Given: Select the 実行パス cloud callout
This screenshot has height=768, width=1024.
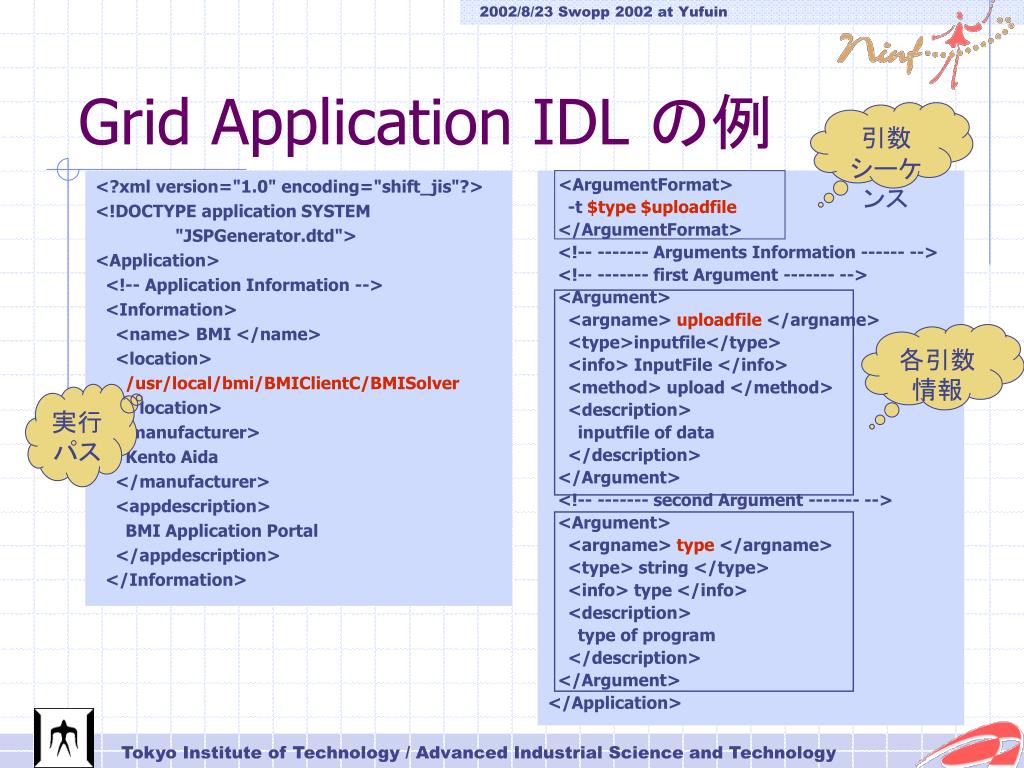Looking at the screenshot, I should pyautogui.click(x=81, y=435).
